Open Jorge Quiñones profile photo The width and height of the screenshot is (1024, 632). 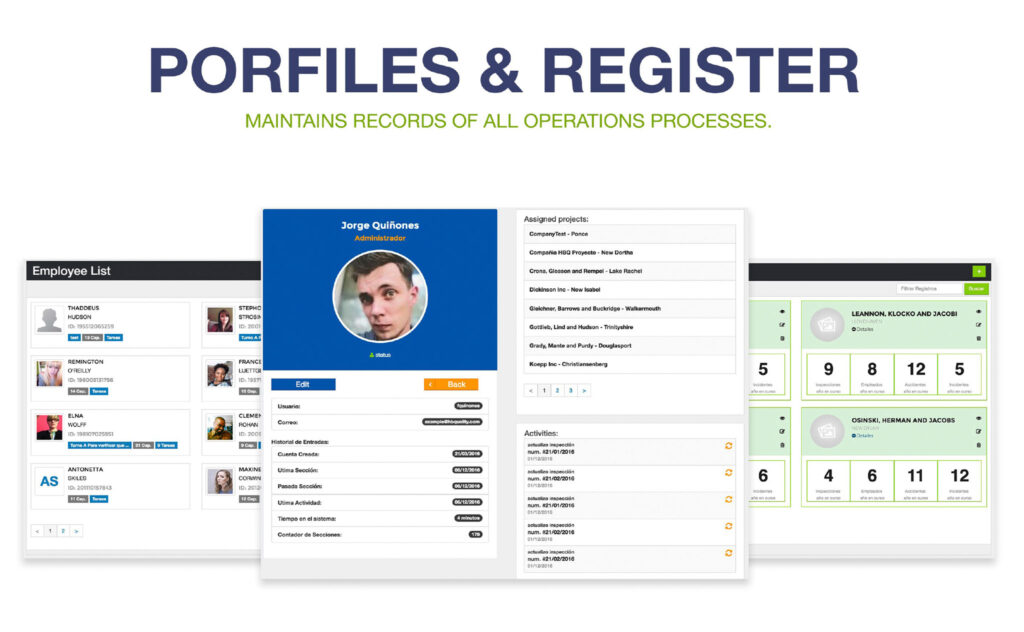379,295
